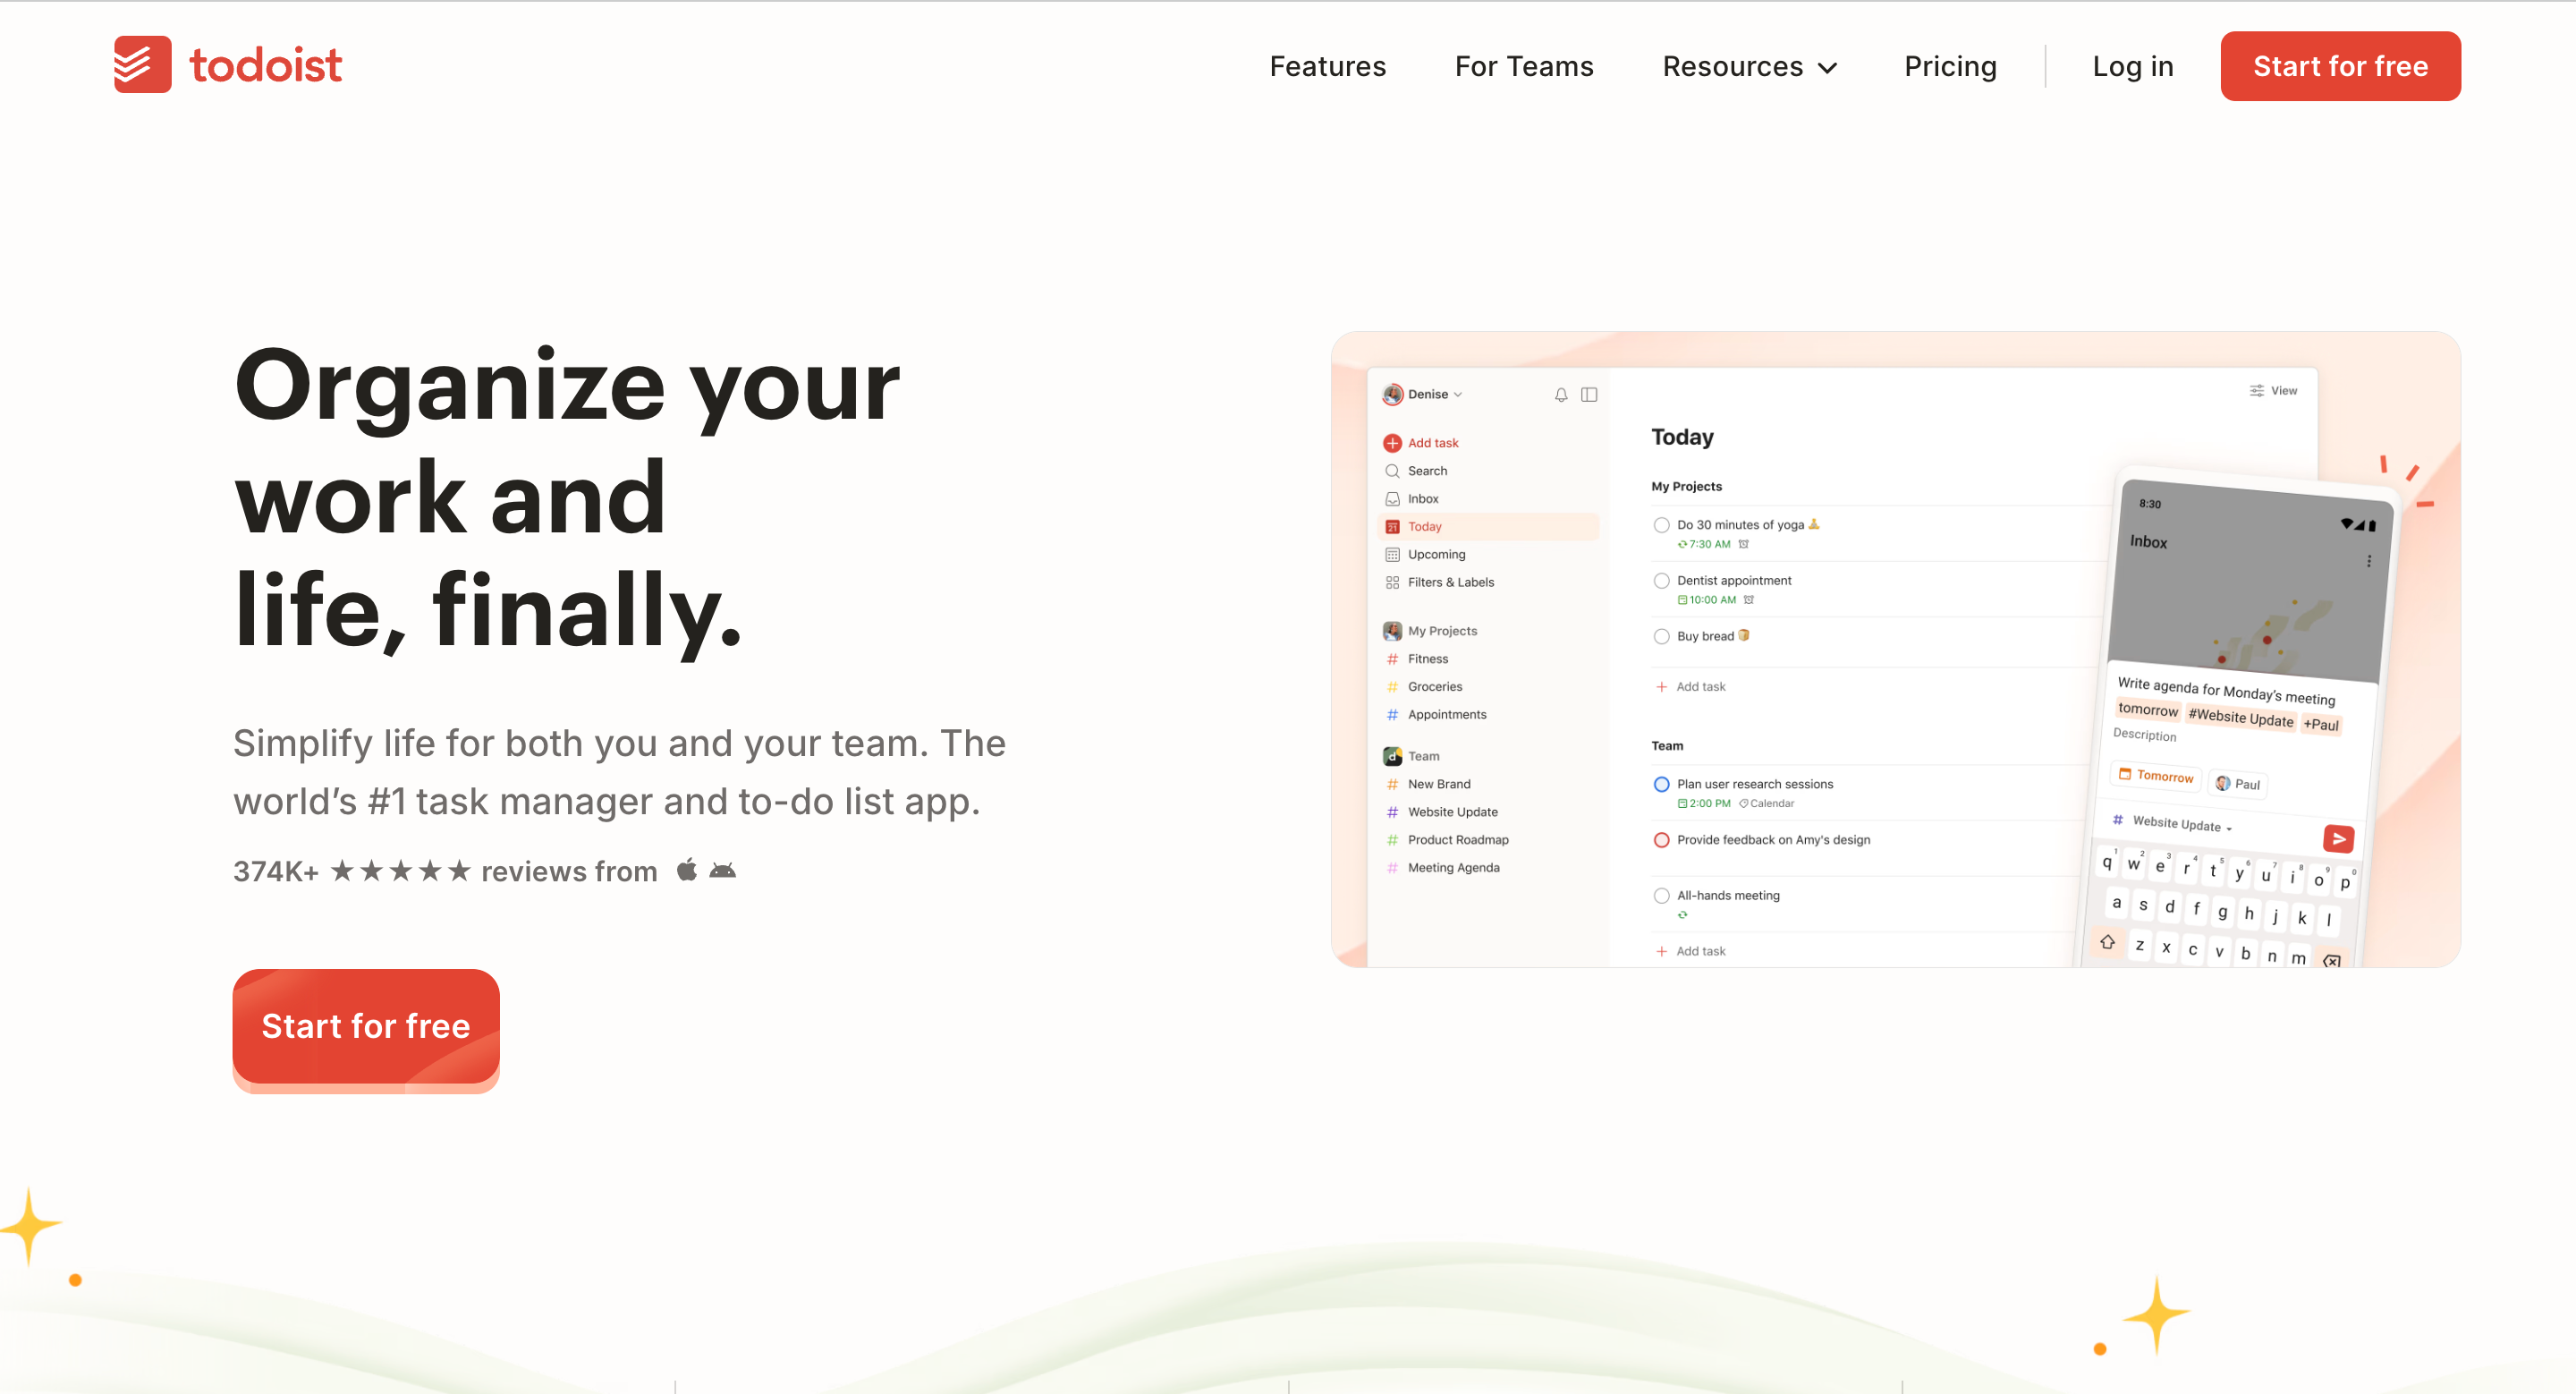
Task: Click Pricing in the navigation bar
Action: [1950, 66]
